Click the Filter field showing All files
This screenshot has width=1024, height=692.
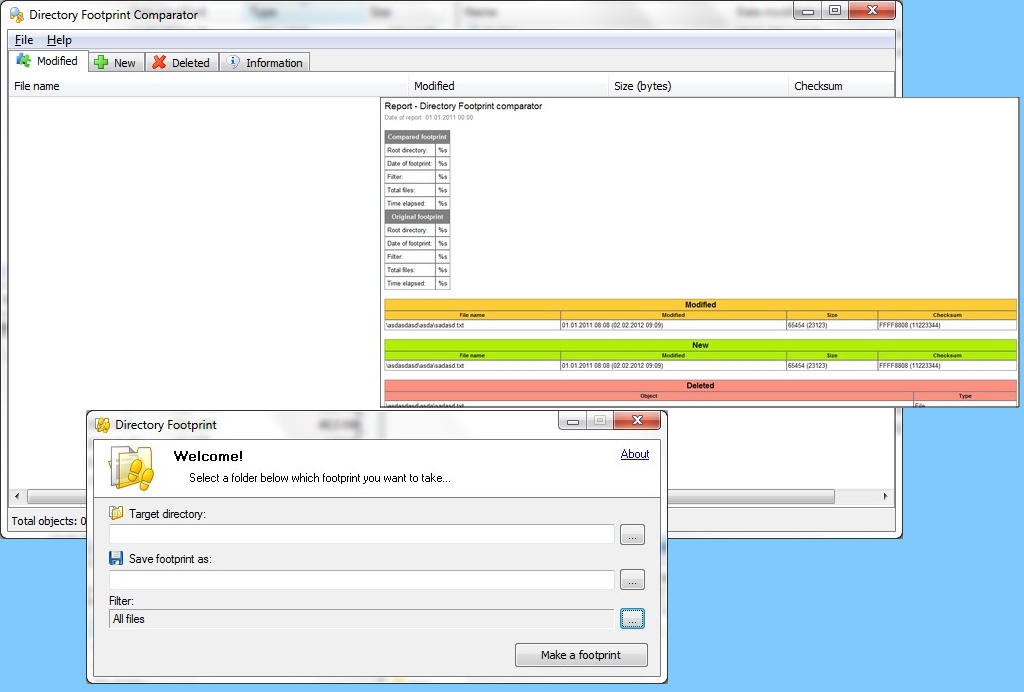[x=362, y=619]
